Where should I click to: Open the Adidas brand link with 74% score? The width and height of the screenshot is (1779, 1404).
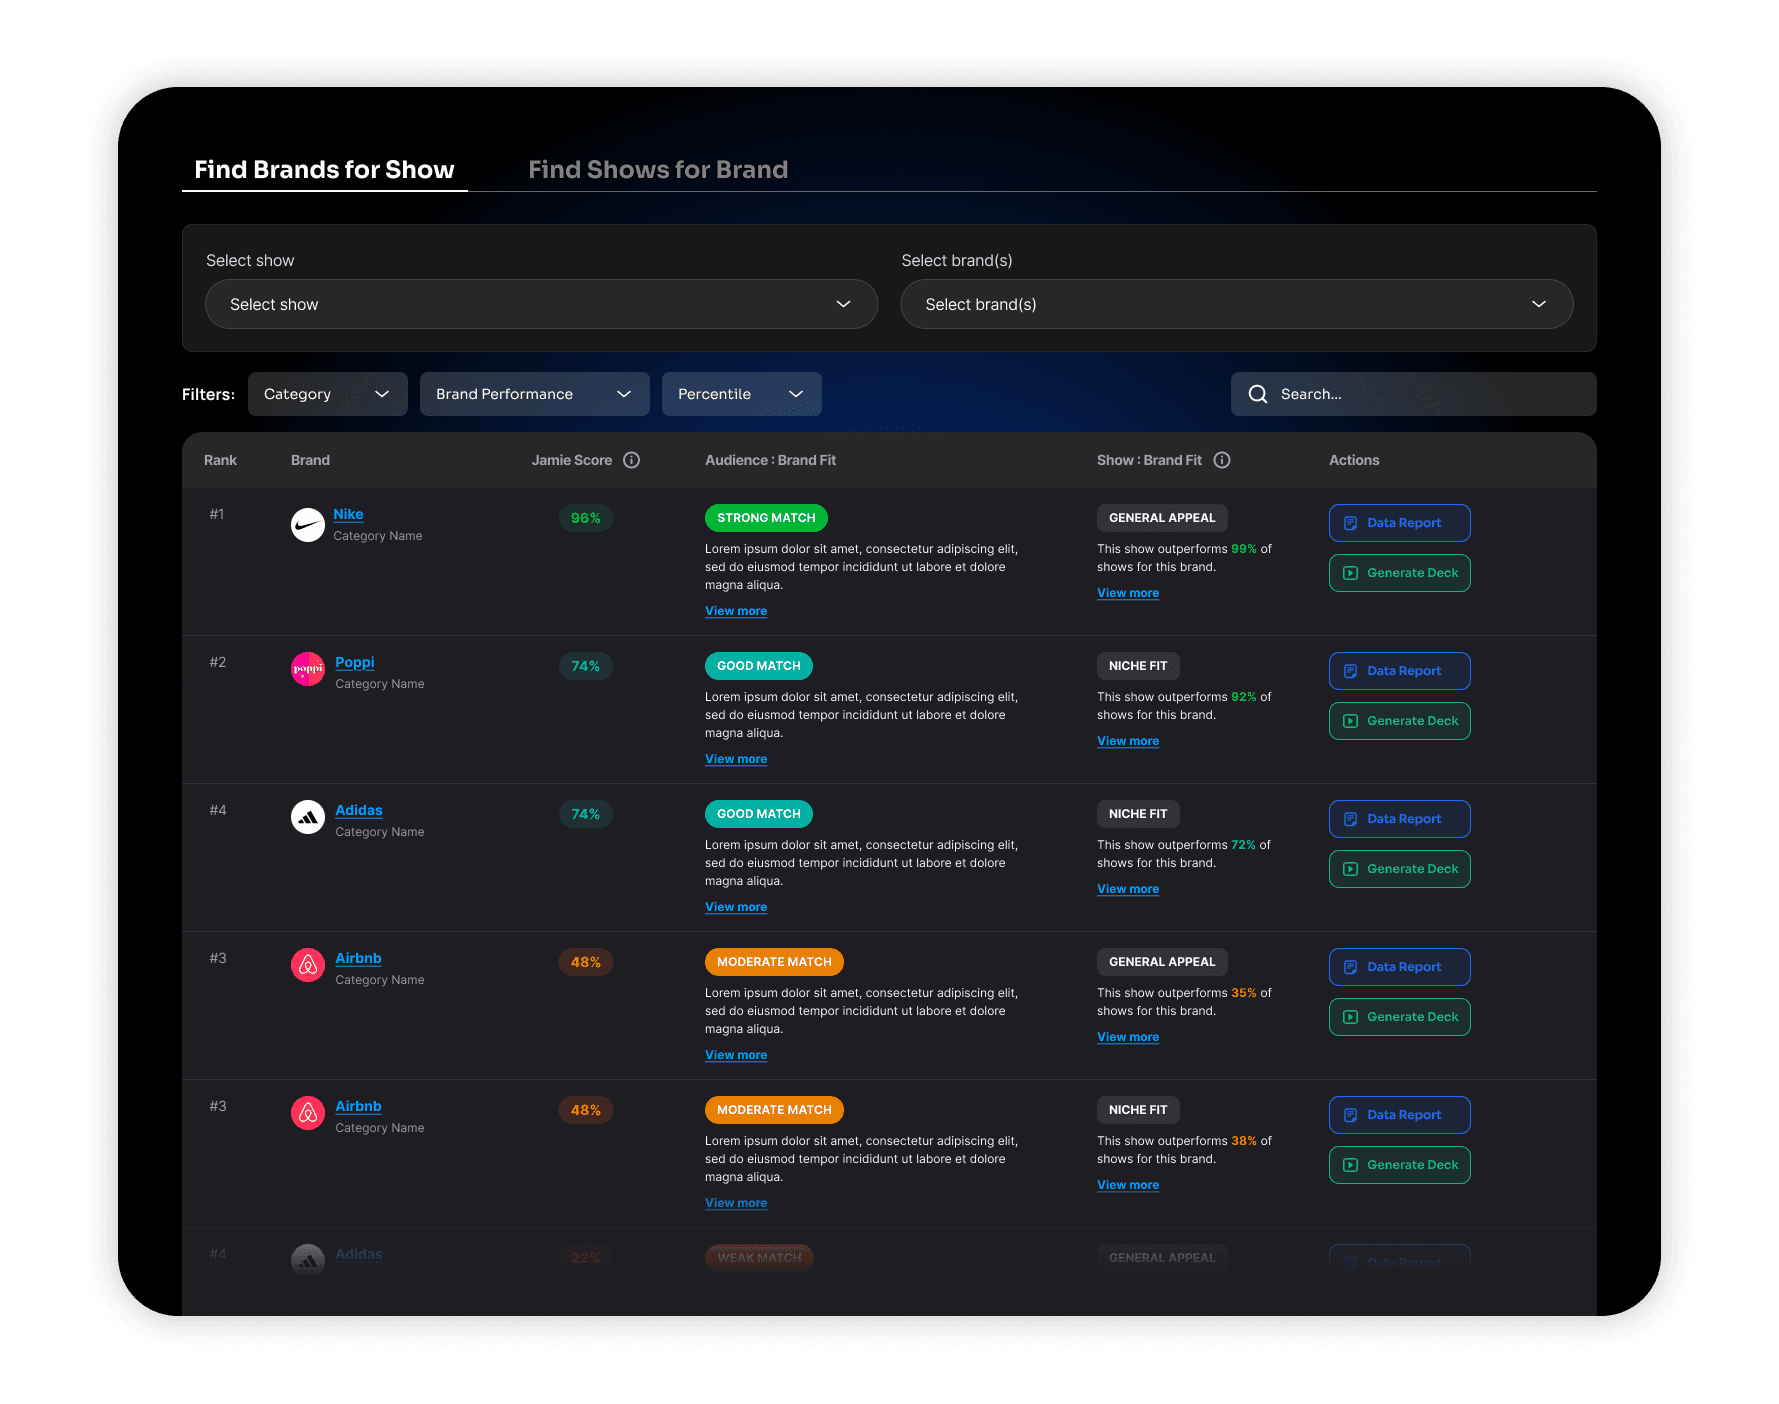pyautogui.click(x=359, y=810)
